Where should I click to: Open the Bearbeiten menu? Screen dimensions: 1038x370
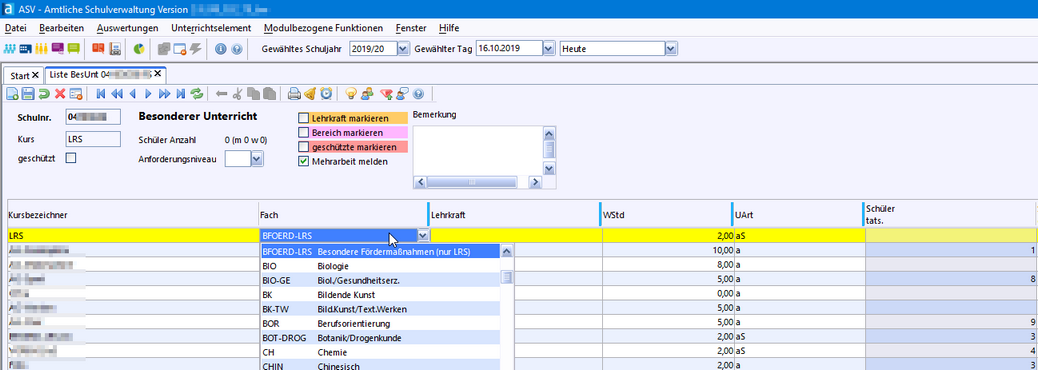[x=61, y=28]
